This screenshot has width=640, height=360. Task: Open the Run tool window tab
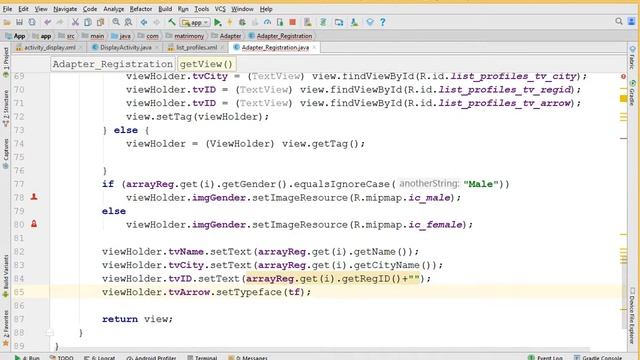(x=27, y=357)
